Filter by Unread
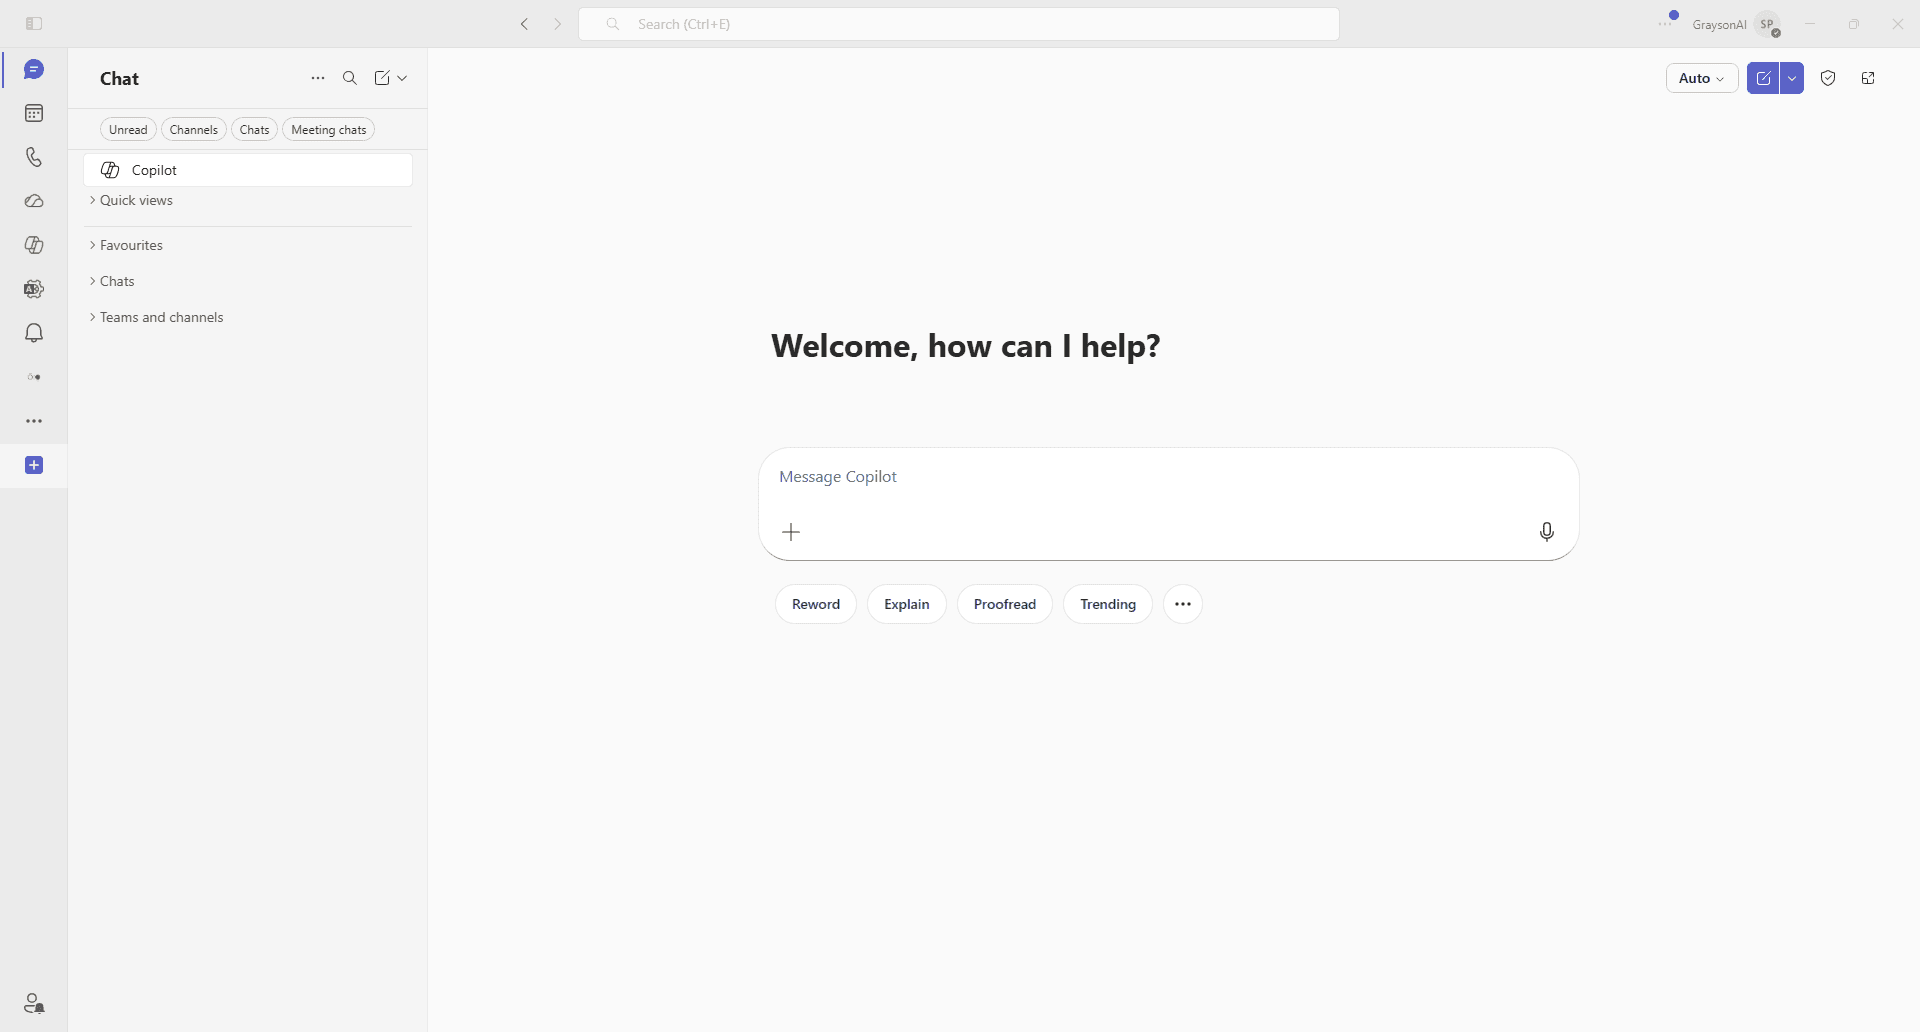Image resolution: width=1920 pixels, height=1032 pixels. pos(128,130)
